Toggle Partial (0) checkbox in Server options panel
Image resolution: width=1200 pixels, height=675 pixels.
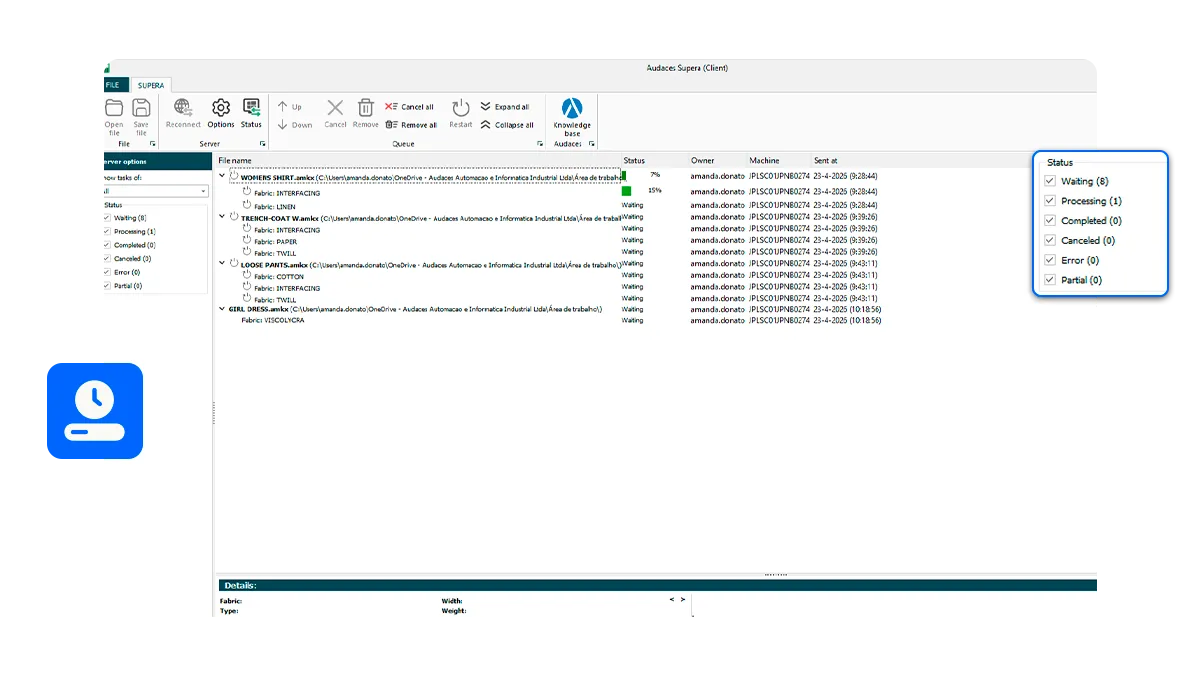click(x=107, y=286)
